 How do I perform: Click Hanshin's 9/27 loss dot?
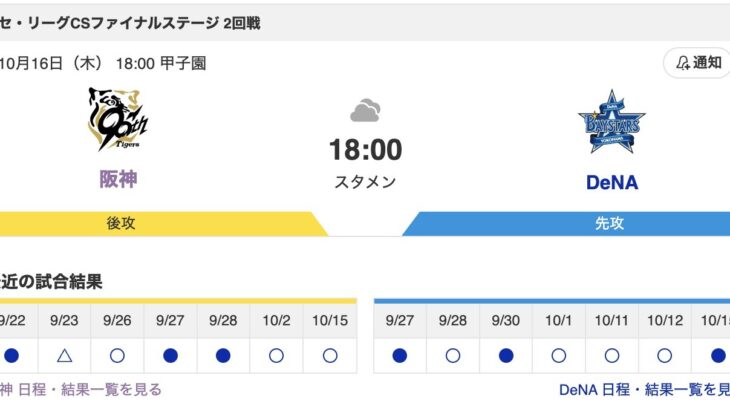point(168,355)
